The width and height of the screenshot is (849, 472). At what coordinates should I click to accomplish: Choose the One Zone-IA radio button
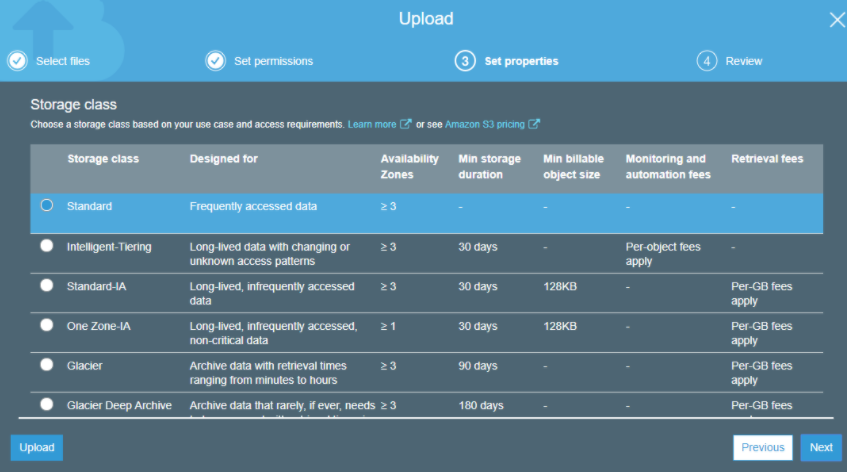point(47,325)
